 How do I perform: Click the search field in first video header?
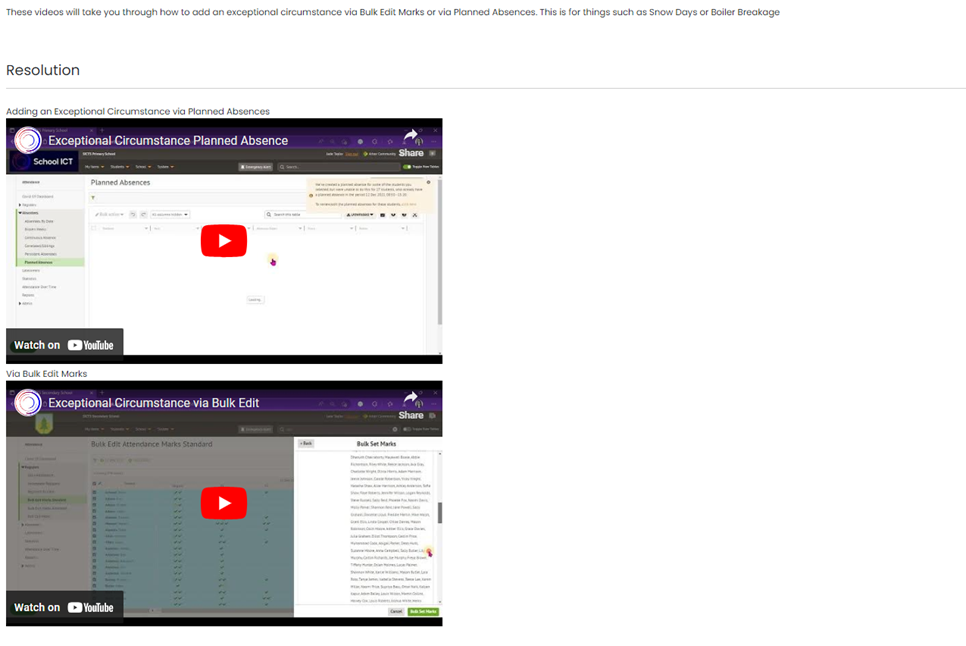pos(335,167)
